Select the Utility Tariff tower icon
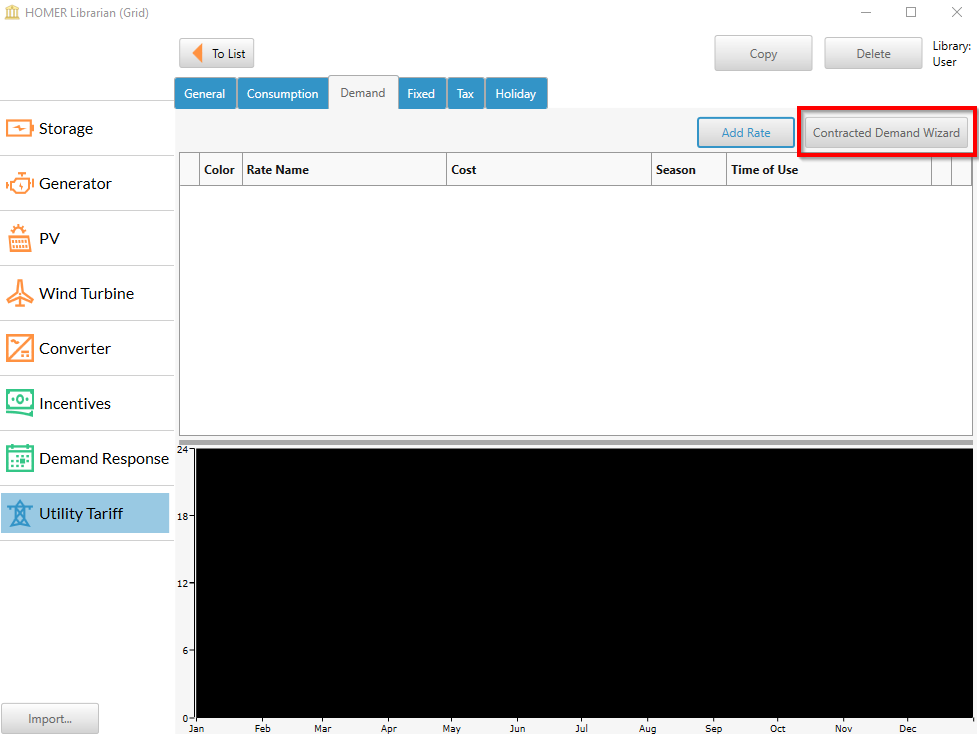979x734 pixels. (20, 514)
